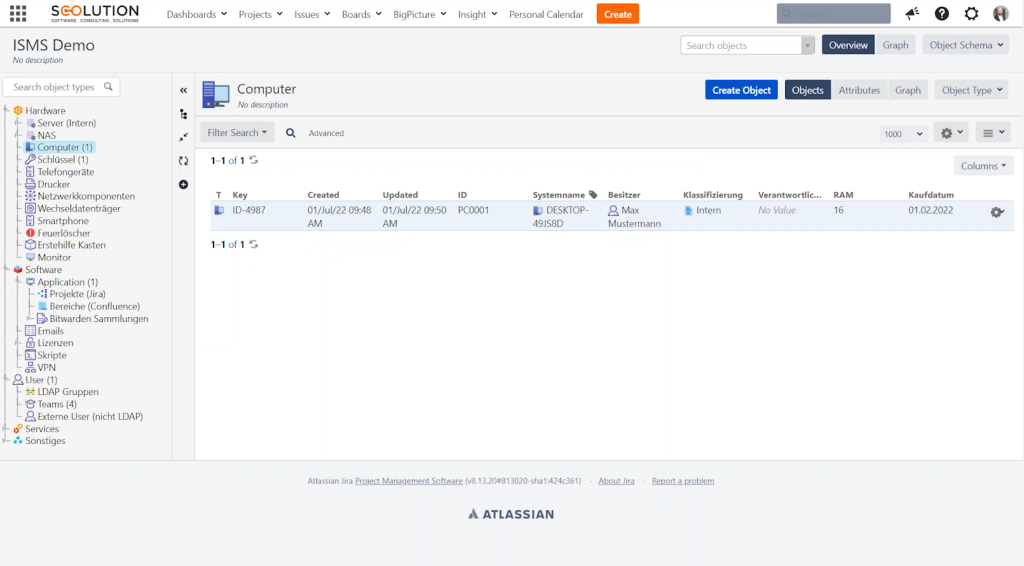Open the list view mode dropdown
Viewport: 1024px width, 566px height.
click(993, 133)
